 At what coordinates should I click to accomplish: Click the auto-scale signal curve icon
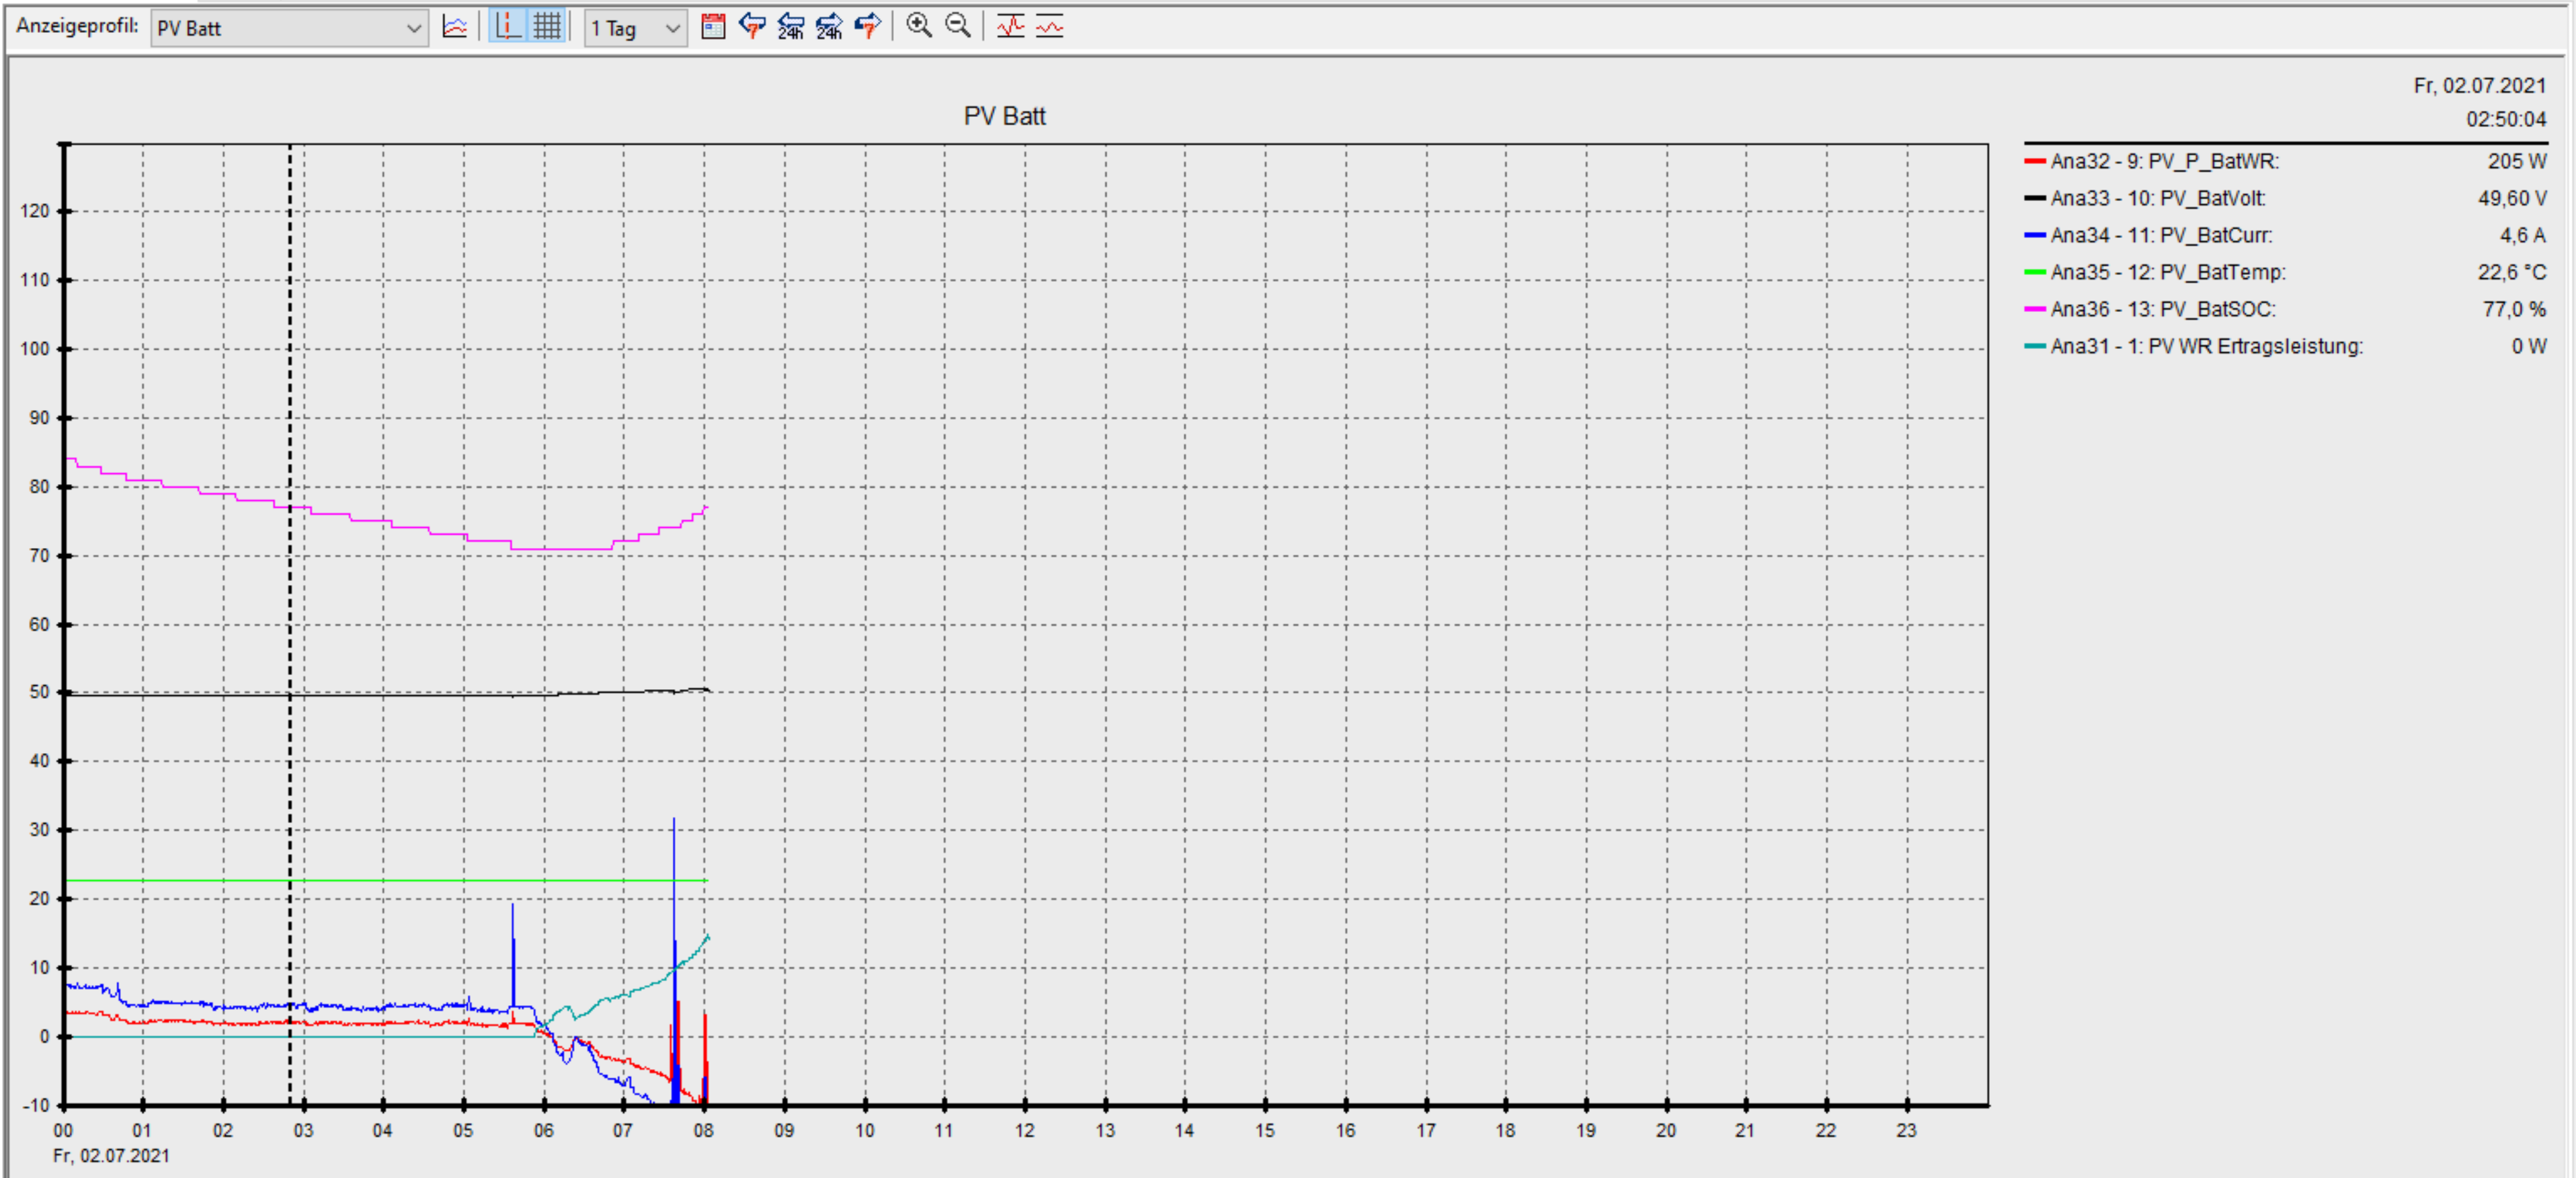[x=1011, y=27]
